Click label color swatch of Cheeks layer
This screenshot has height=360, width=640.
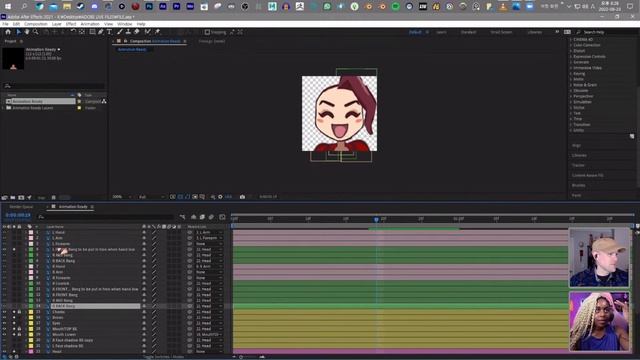pyautogui.click(x=31, y=312)
